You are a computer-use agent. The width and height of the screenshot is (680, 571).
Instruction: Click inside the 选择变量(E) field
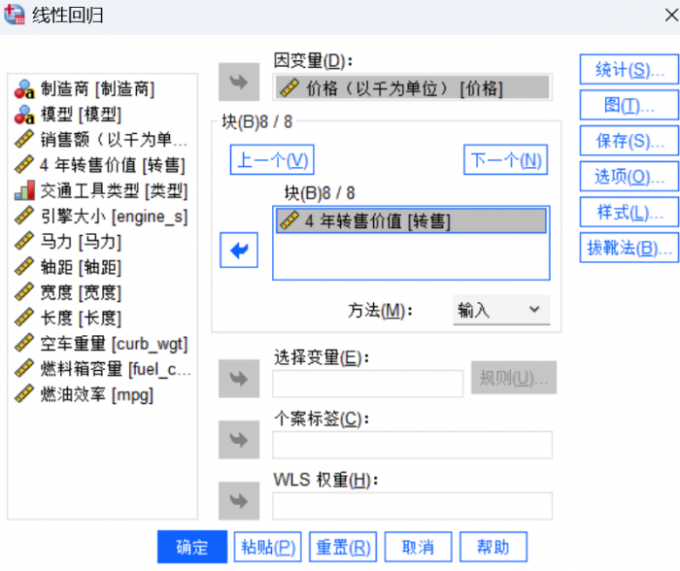[368, 384]
